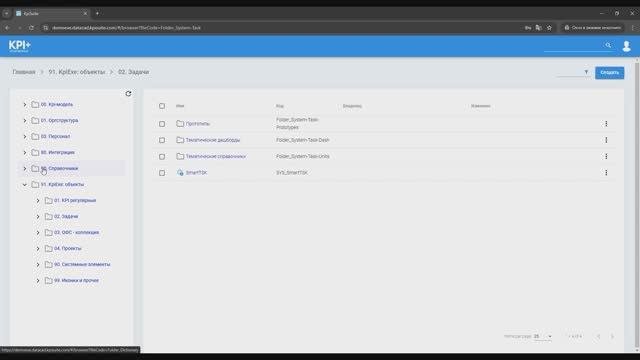Click the folder icon of 00. Kpi-модель
Viewport: 640px width, 360px height.
coord(35,104)
